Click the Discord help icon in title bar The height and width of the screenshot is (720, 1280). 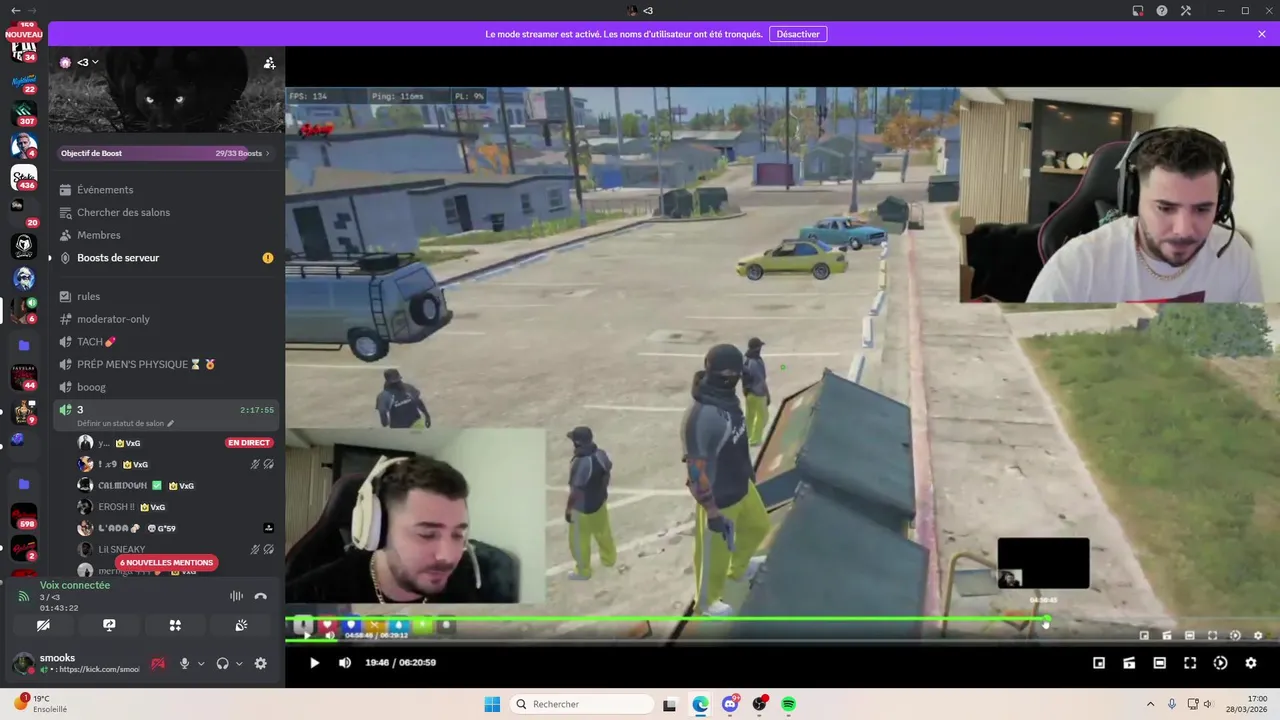pyautogui.click(x=1162, y=10)
